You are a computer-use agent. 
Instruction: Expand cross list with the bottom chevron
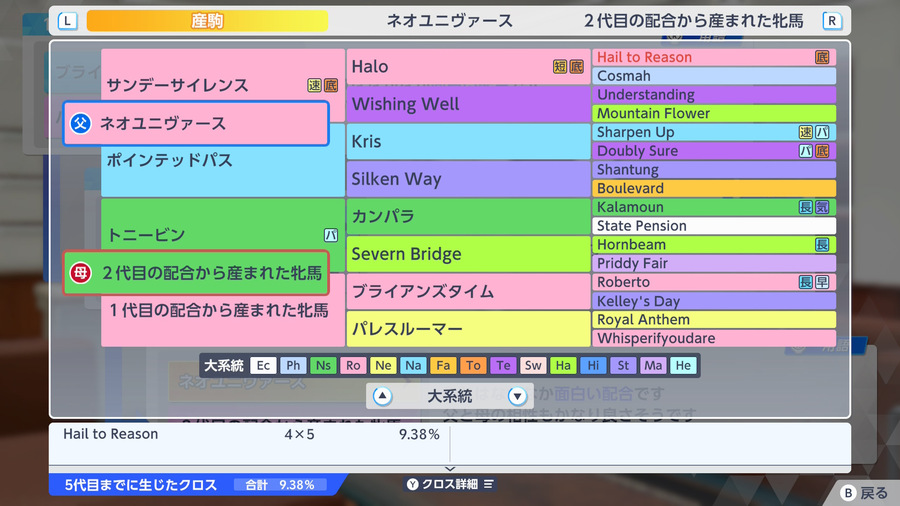450,469
